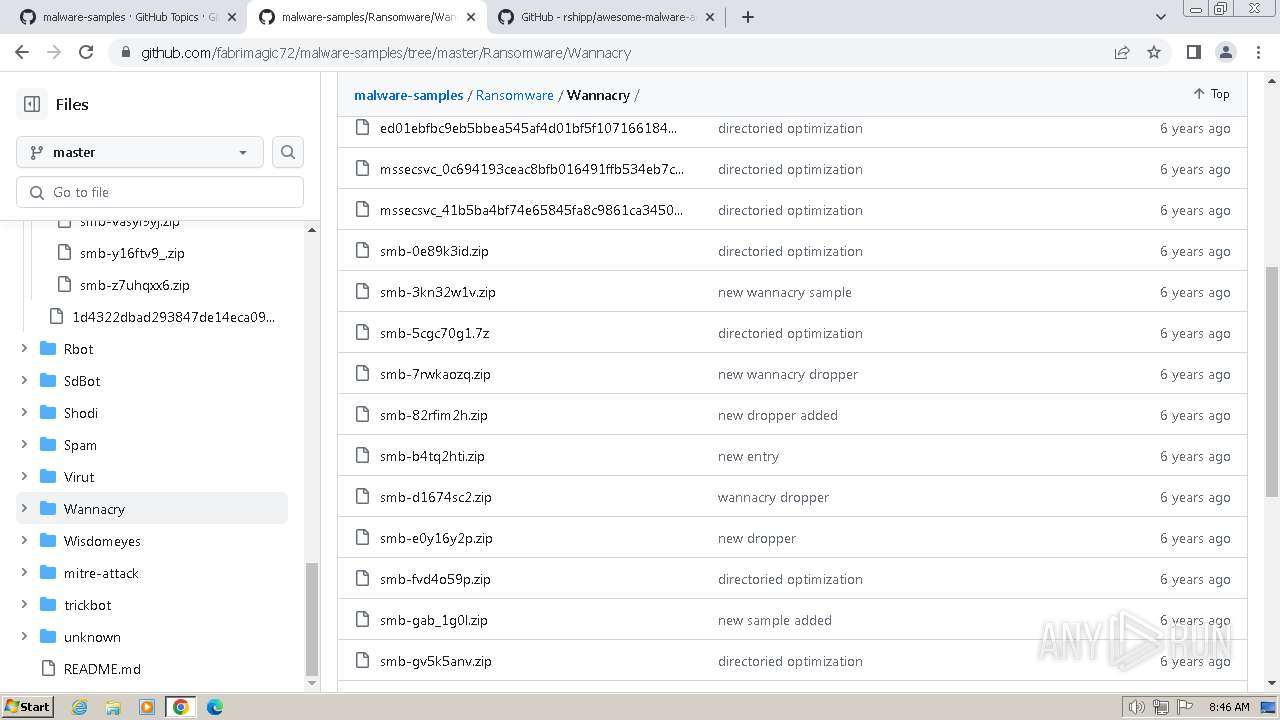Click the search files magnifier button
The image size is (1280, 720).
tap(288, 152)
